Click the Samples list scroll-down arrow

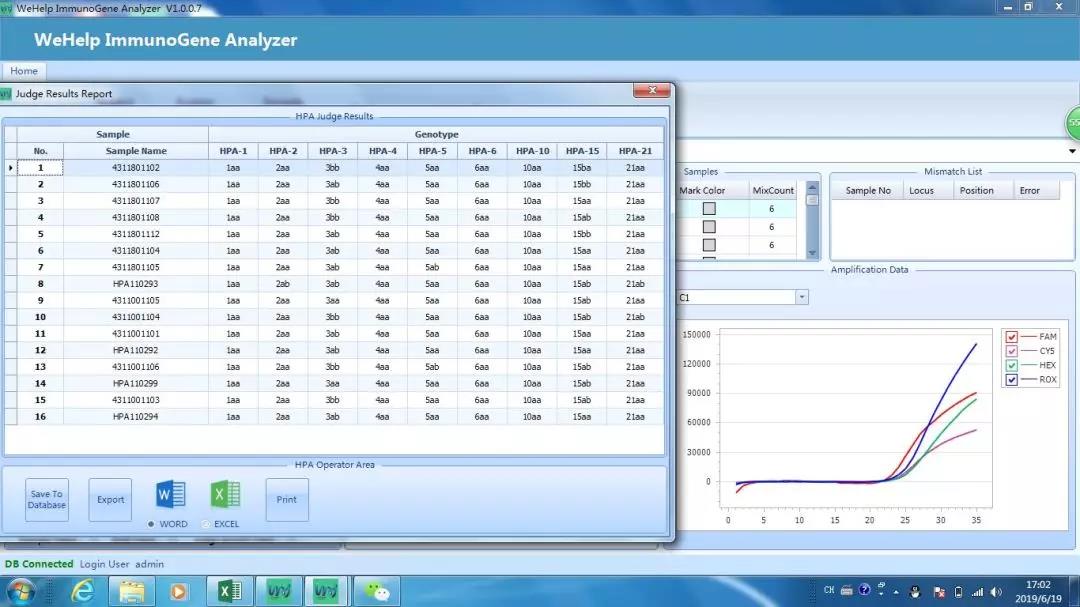(x=812, y=254)
